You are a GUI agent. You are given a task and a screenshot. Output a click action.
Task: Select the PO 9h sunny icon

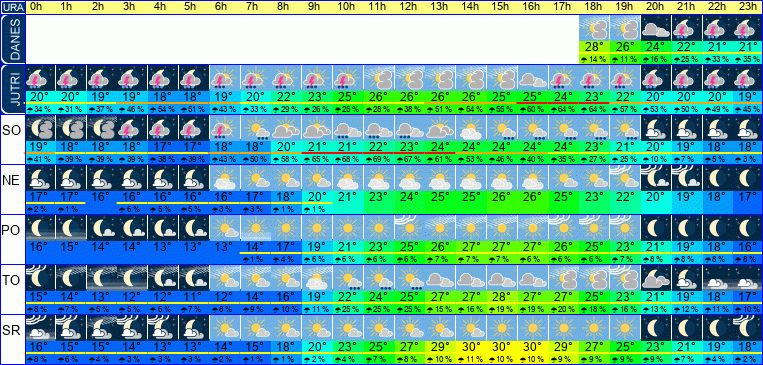pos(316,228)
